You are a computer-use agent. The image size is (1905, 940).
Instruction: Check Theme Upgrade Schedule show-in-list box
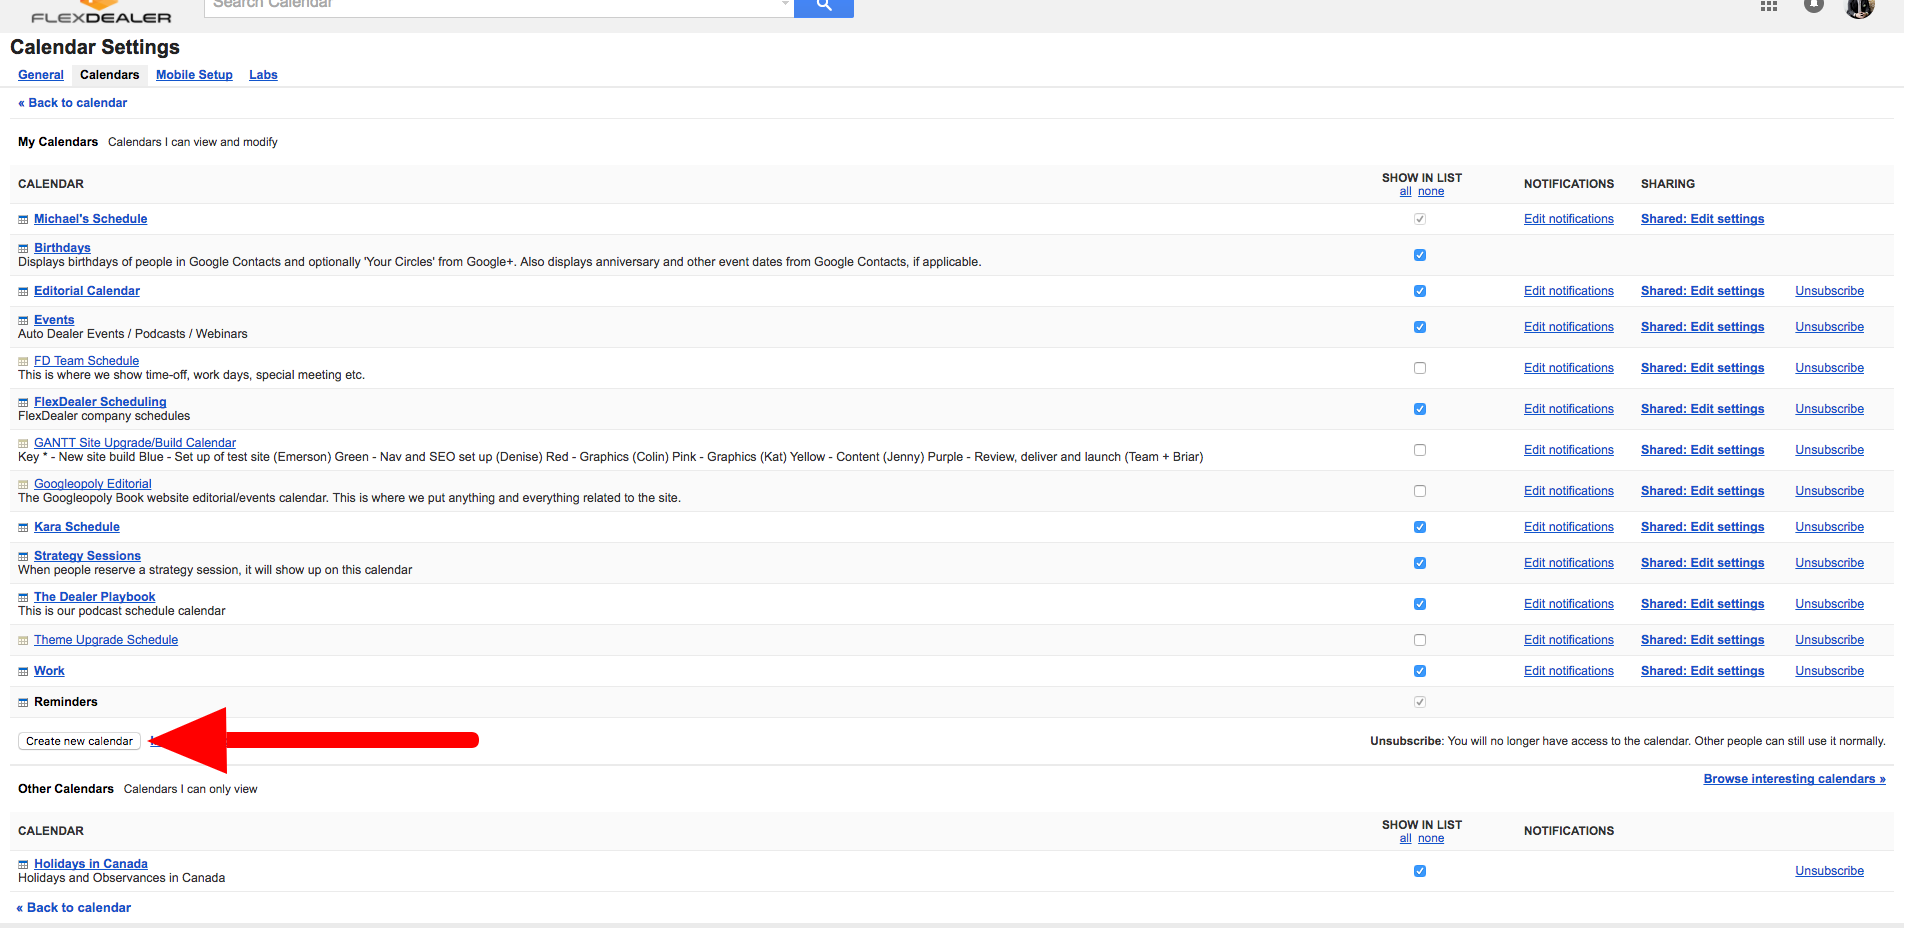pos(1419,640)
